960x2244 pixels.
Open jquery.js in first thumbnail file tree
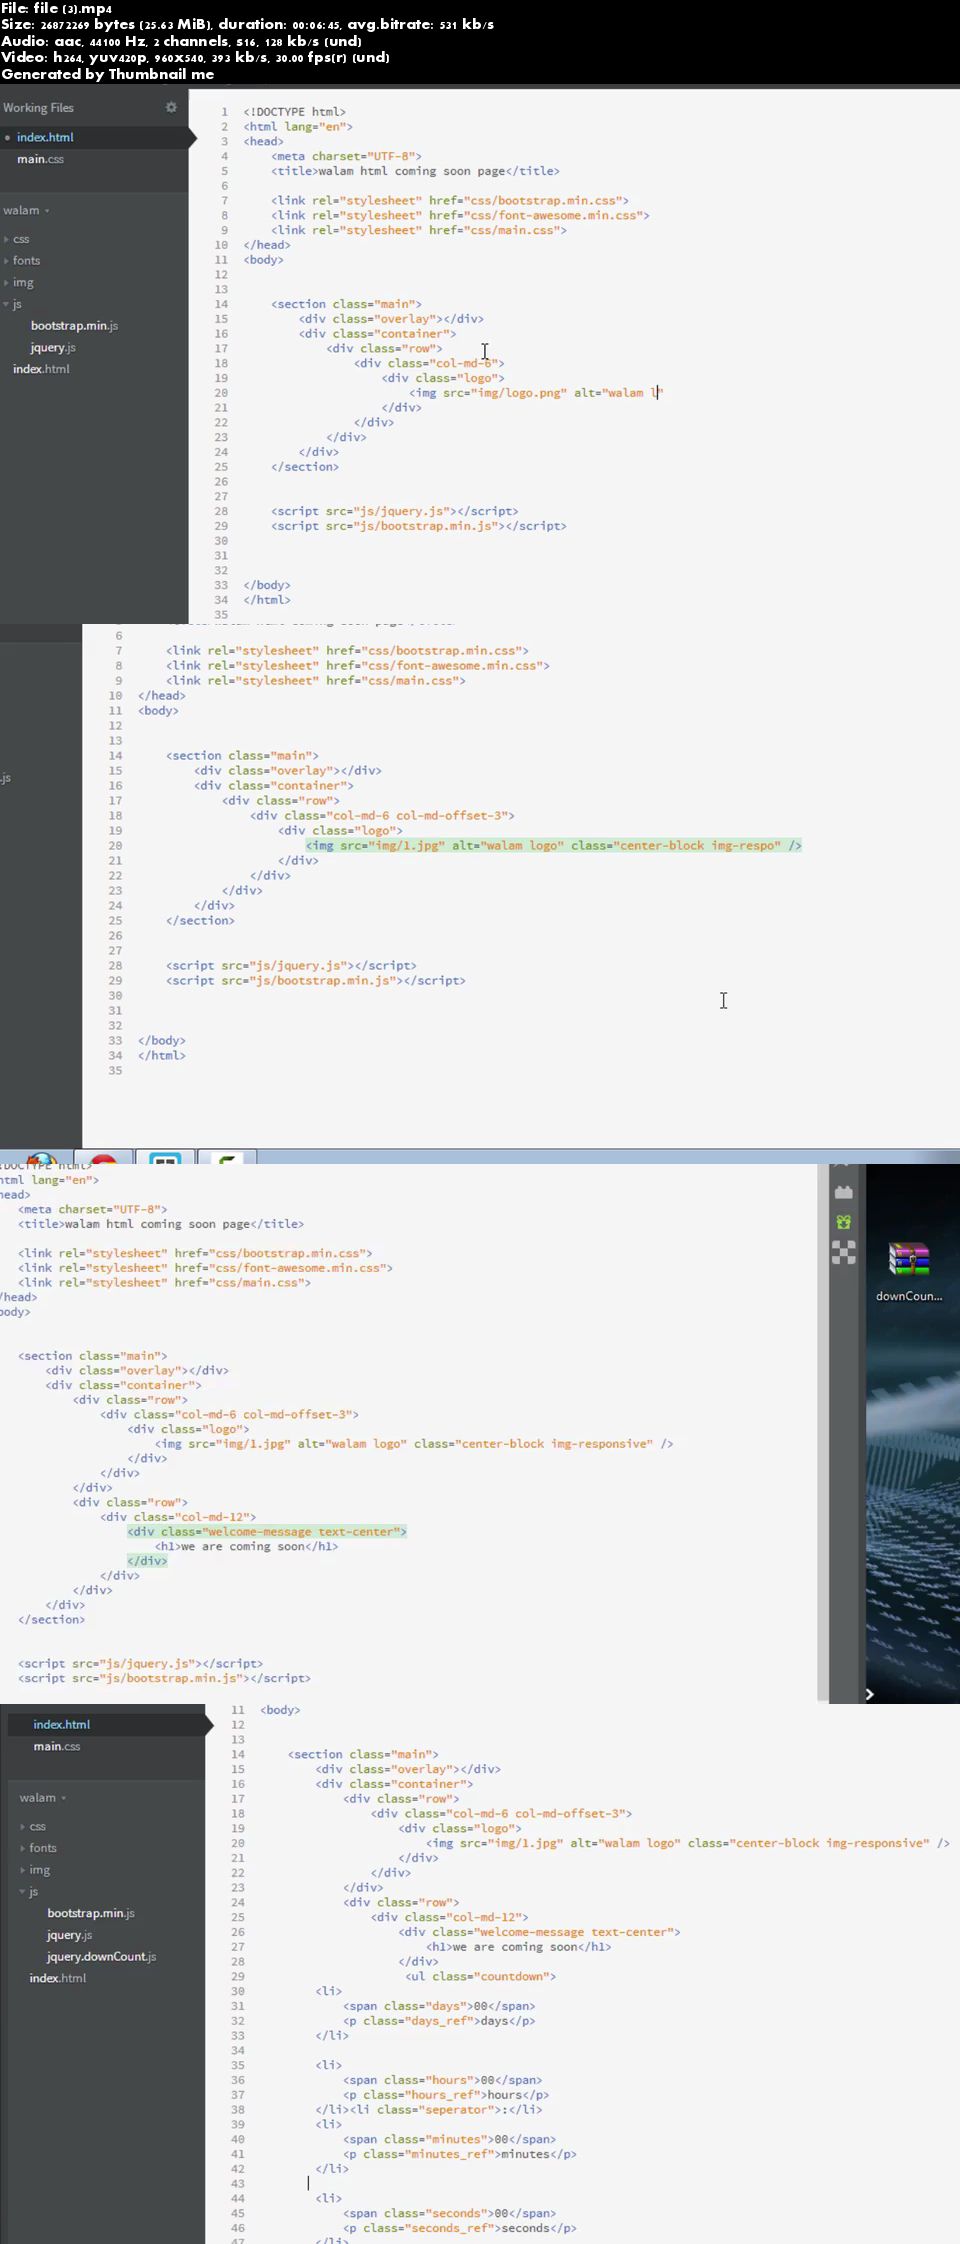point(53,348)
